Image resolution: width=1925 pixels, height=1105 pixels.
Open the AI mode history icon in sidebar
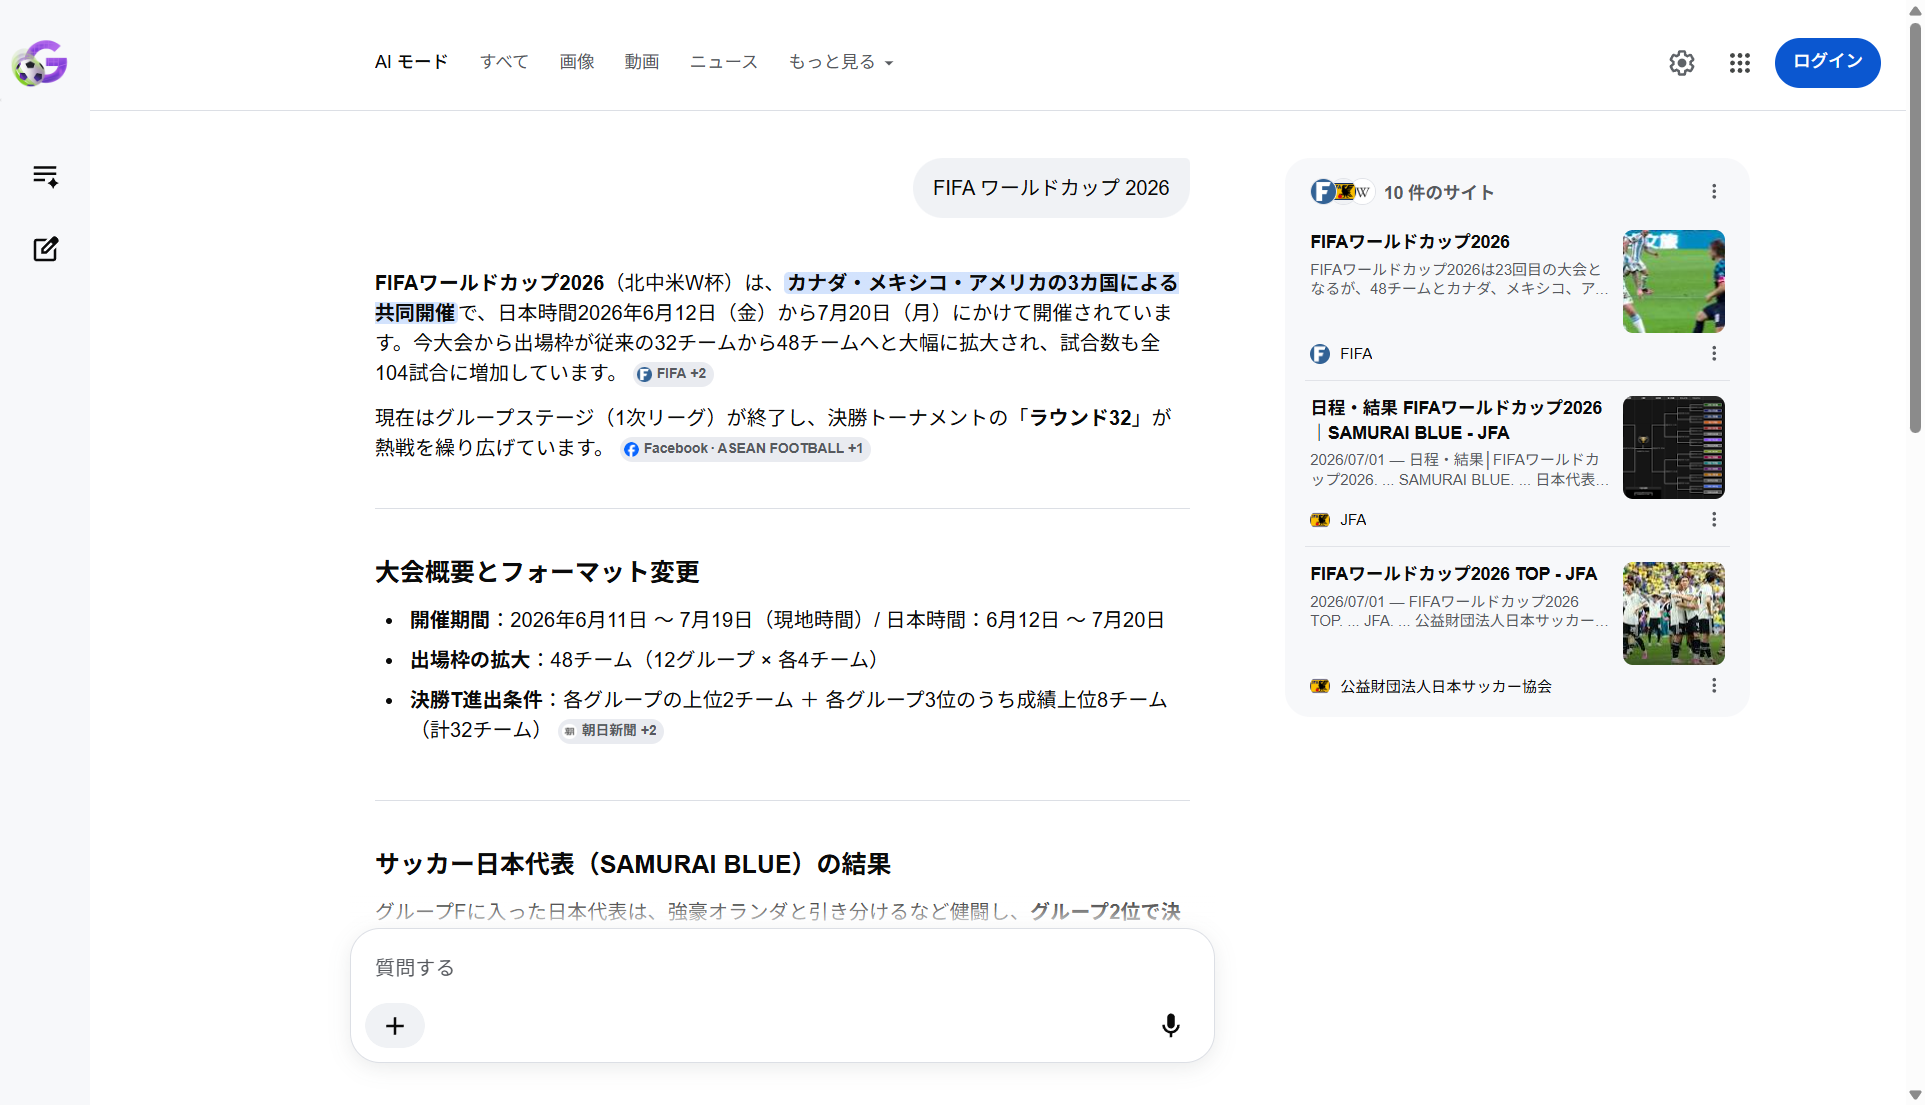click(x=45, y=176)
